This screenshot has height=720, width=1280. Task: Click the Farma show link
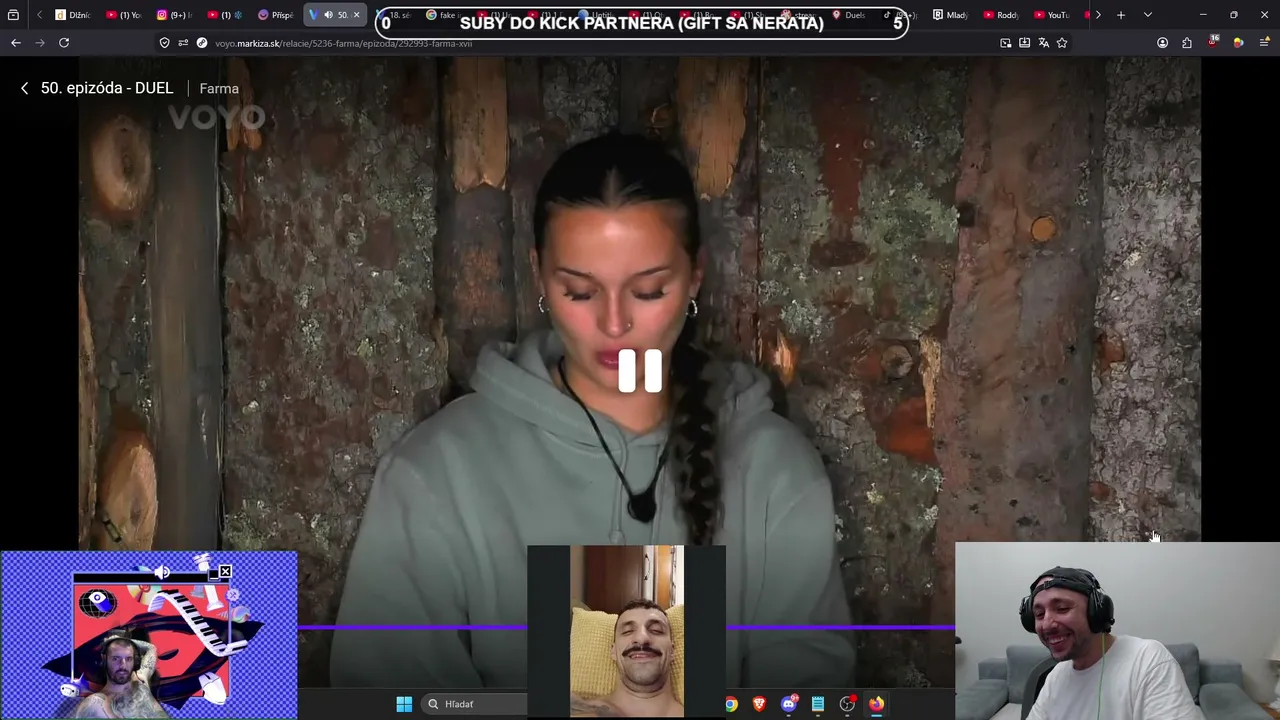pyautogui.click(x=219, y=89)
